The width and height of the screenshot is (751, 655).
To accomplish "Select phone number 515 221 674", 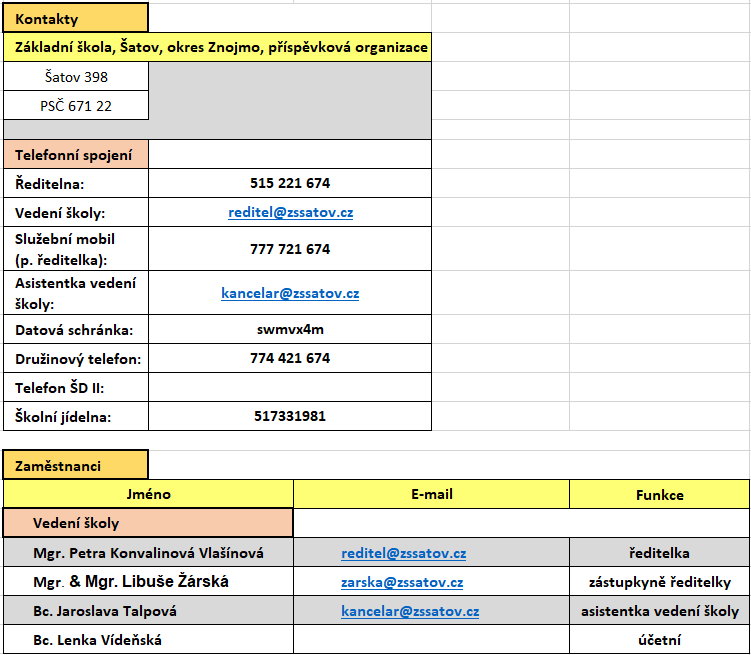I will pyautogui.click(x=290, y=183).
